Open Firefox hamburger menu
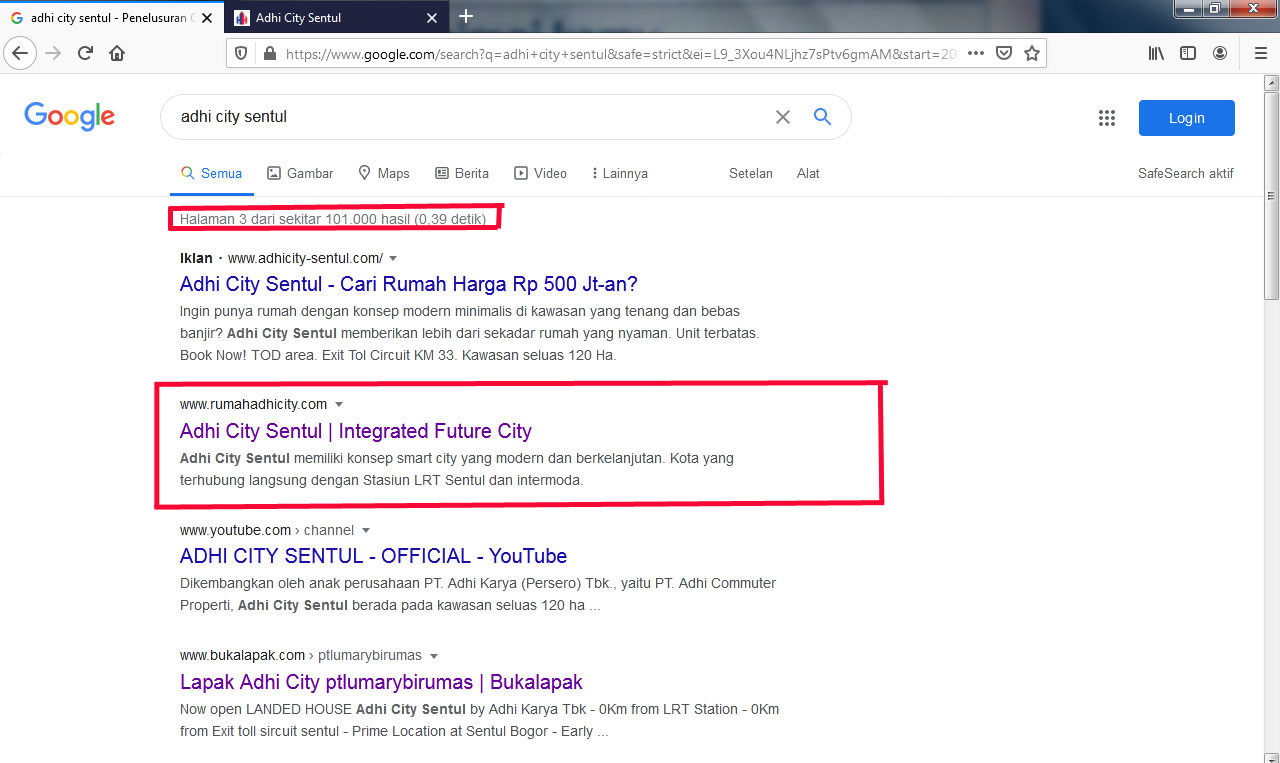The width and height of the screenshot is (1280, 763). click(x=1260, y=53)
